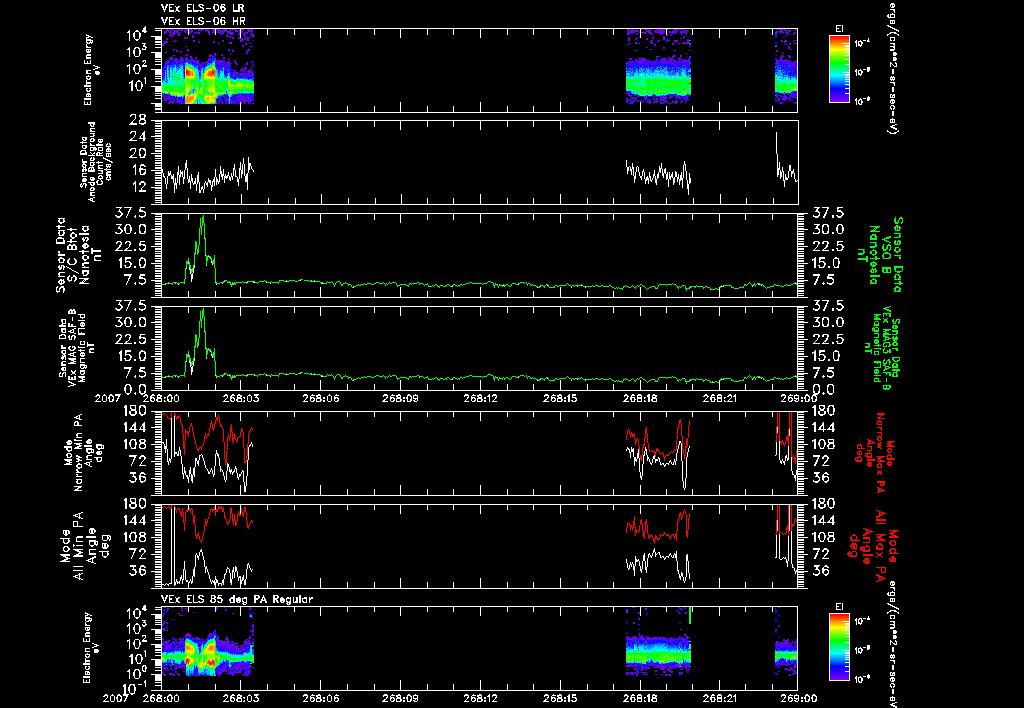Click the '28' tick on count rate axis
1024x708 pixels.
(x=137, y=120)
